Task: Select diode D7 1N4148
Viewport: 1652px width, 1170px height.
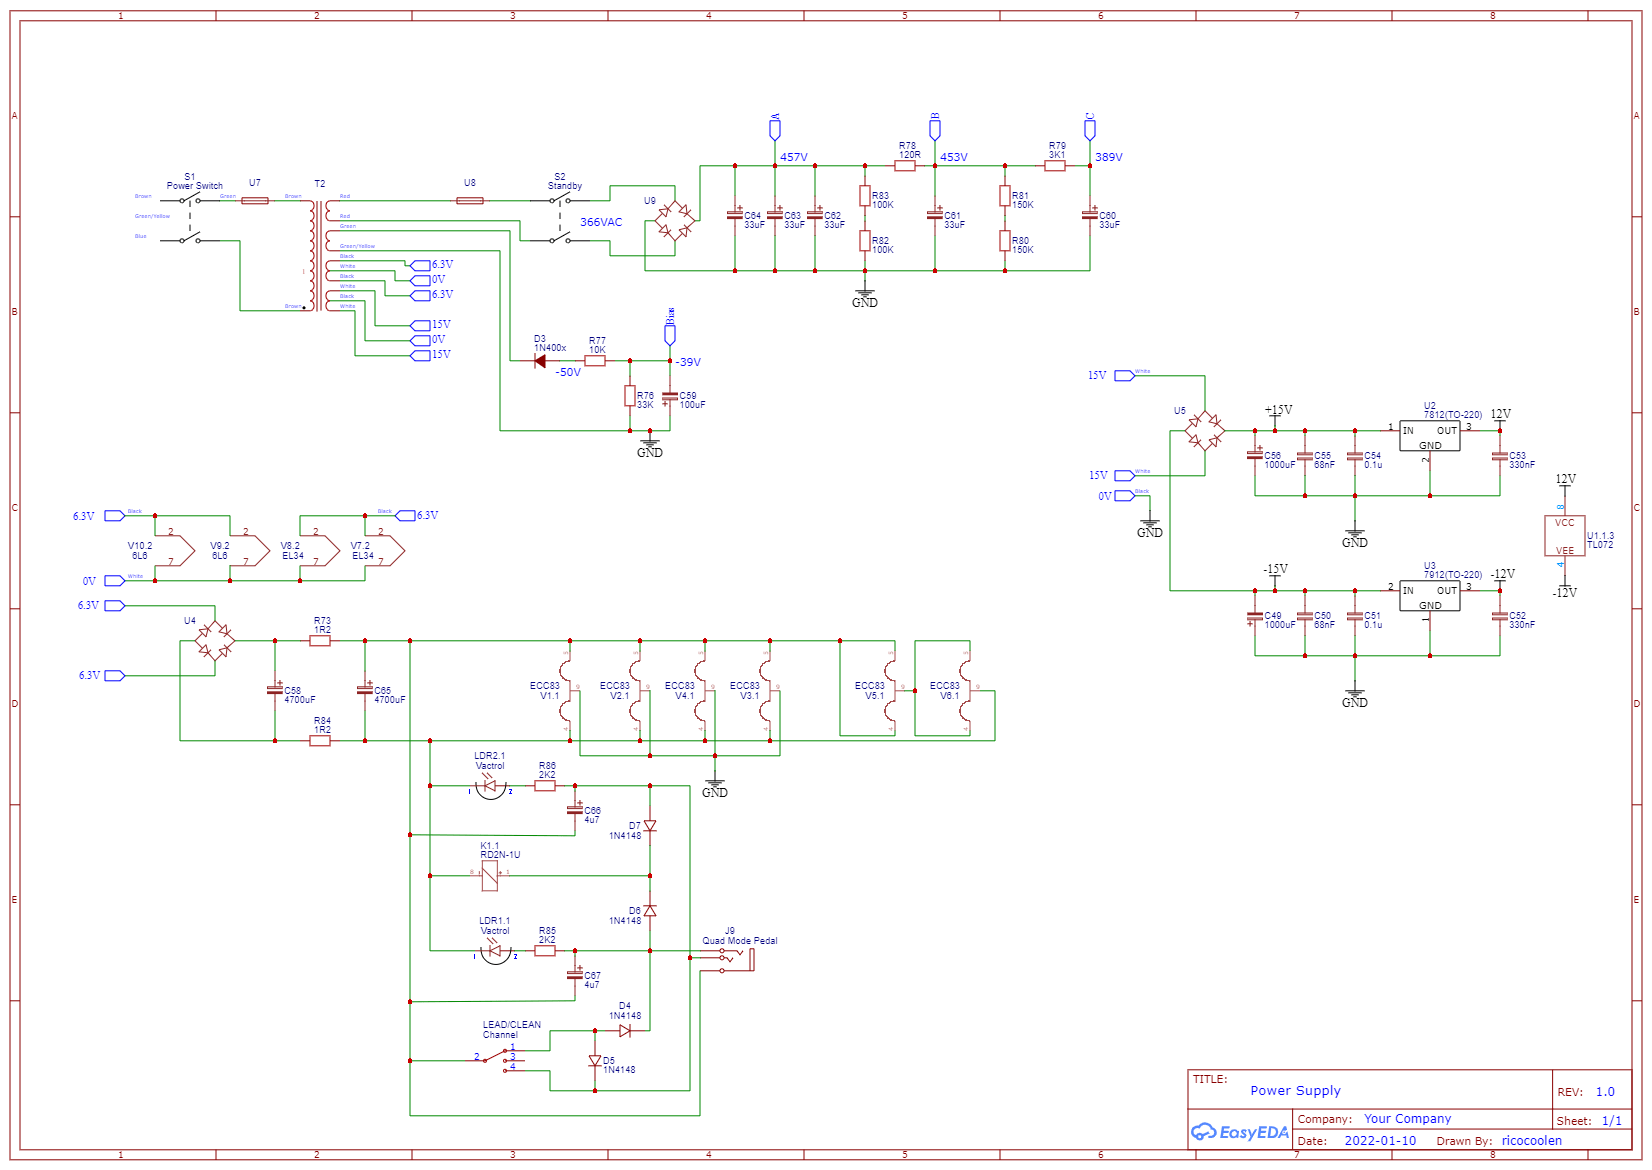Action: click(x=650, y=826)
